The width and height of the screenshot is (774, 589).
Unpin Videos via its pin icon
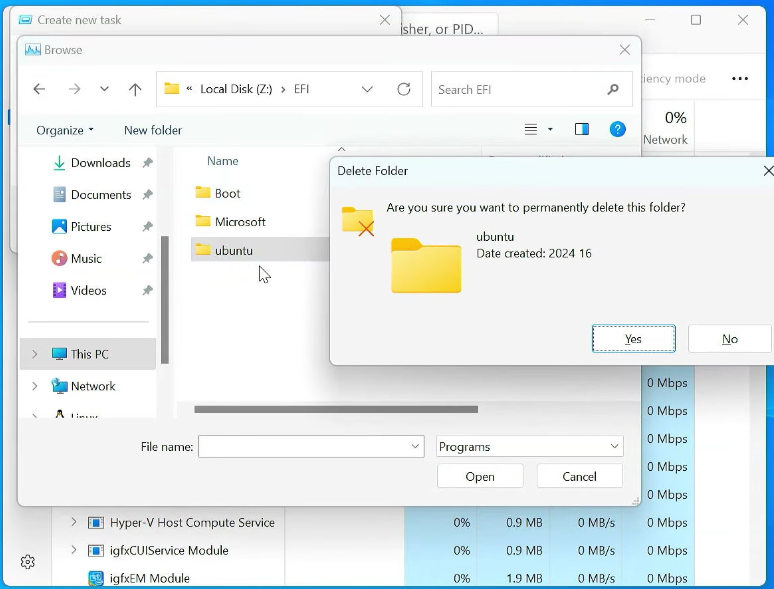pyautogui.click(x=147, y=290)
